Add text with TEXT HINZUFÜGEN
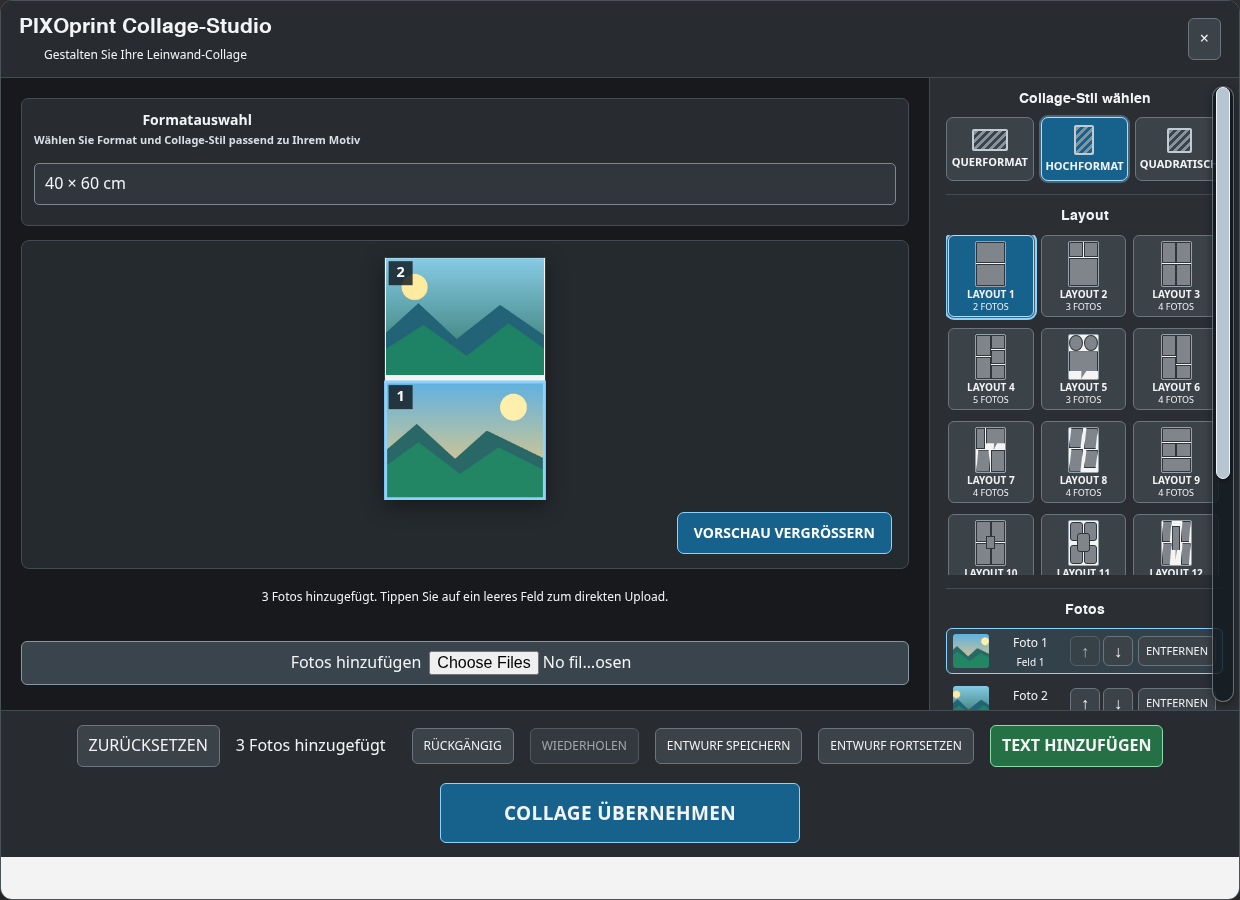Screen dimensions: 1240x900 1076,746
